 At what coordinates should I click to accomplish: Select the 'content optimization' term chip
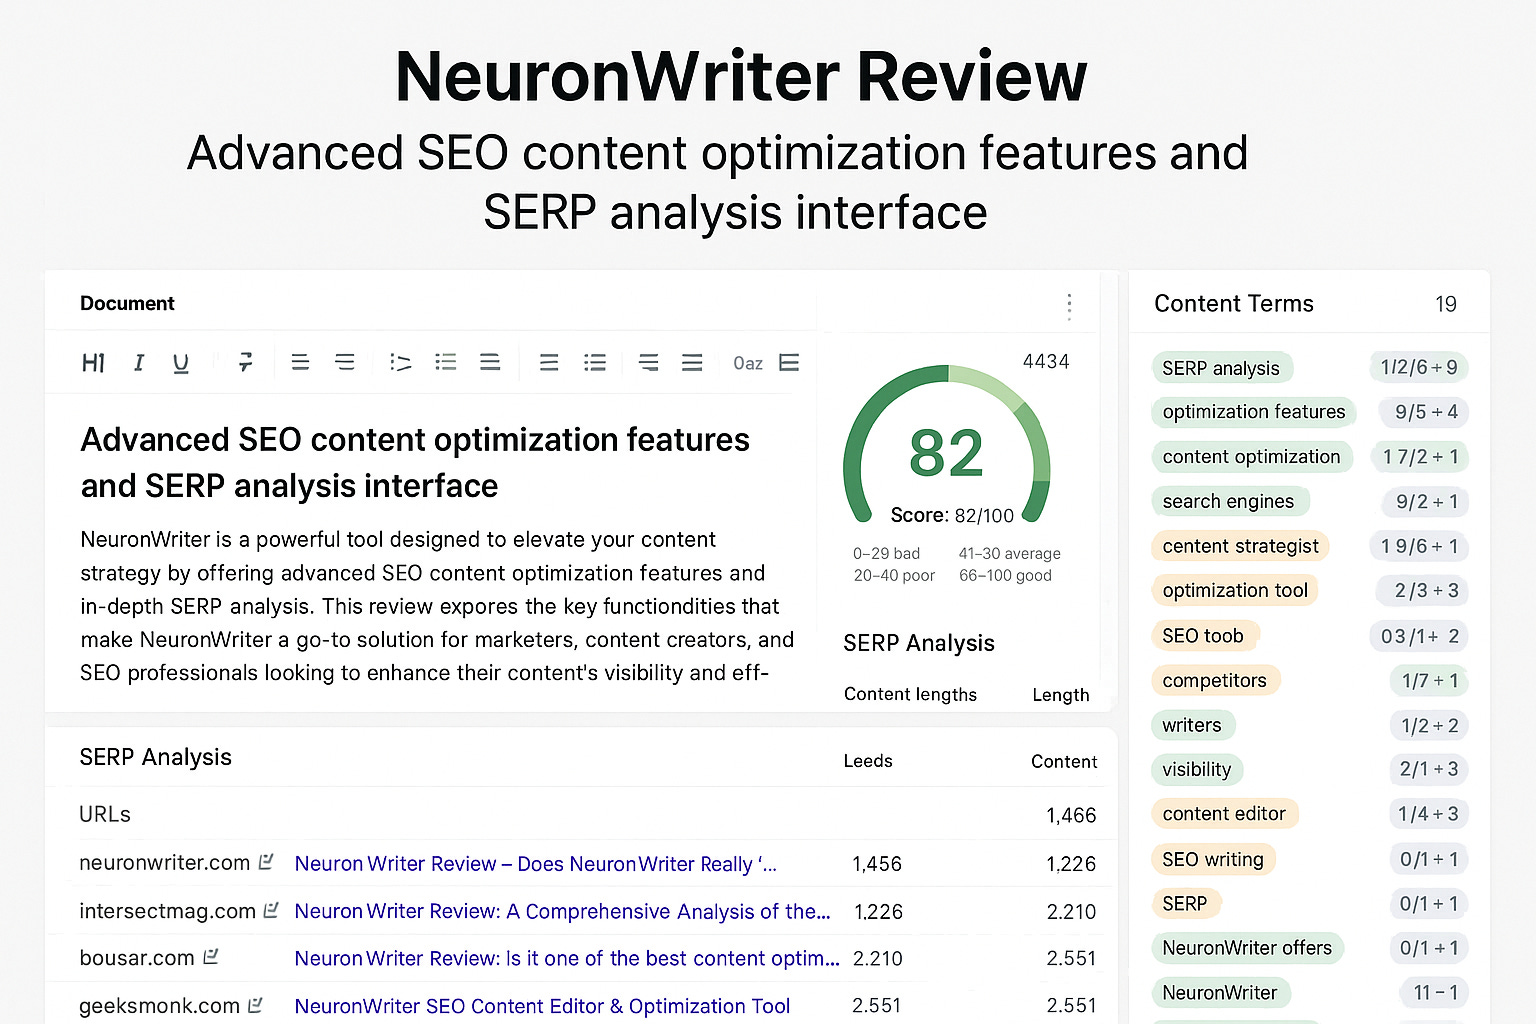(x=1251, y=457)
